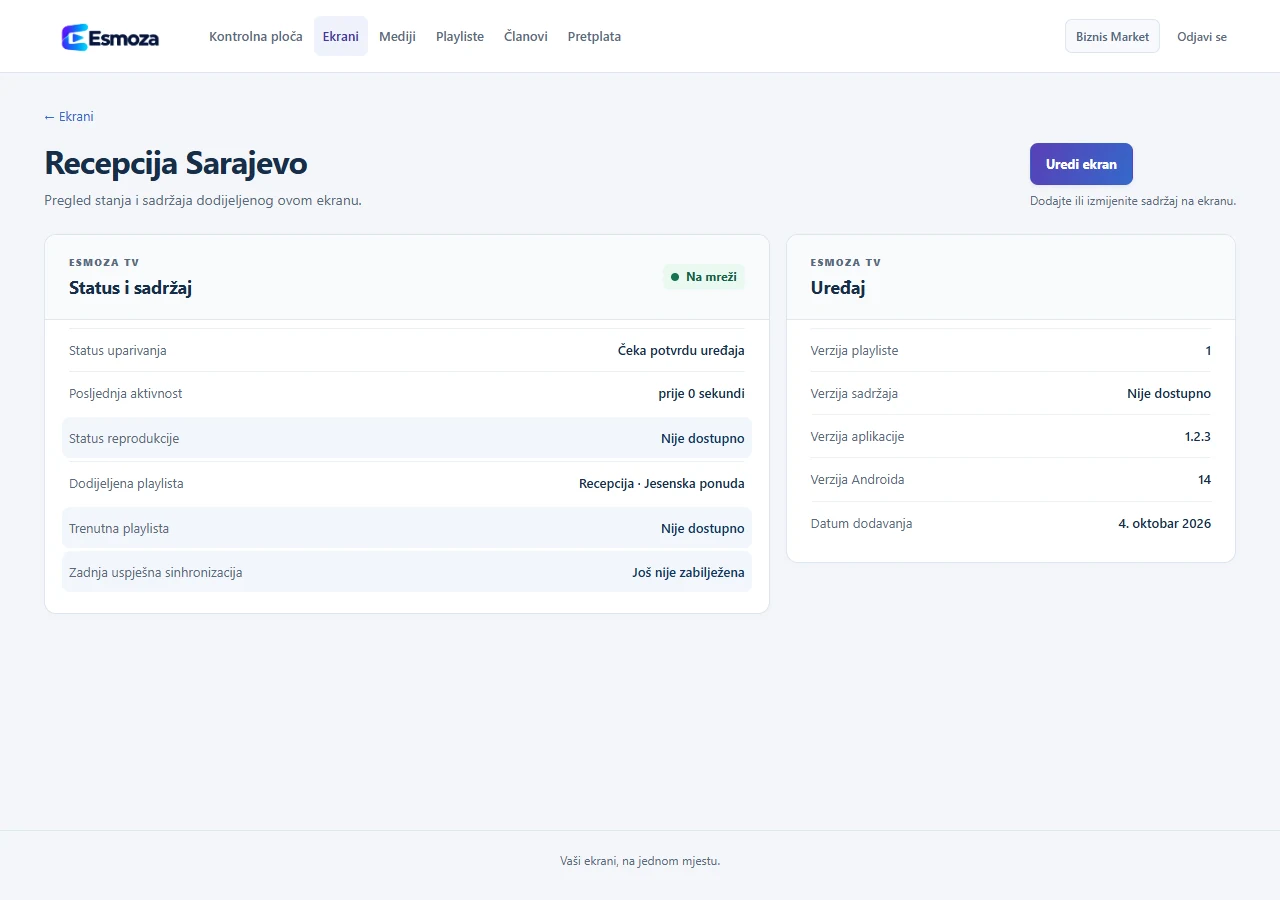Screen dimensions: 1280x900
Task: Click the Na mreži status badge
Action: tap(704, 277)
